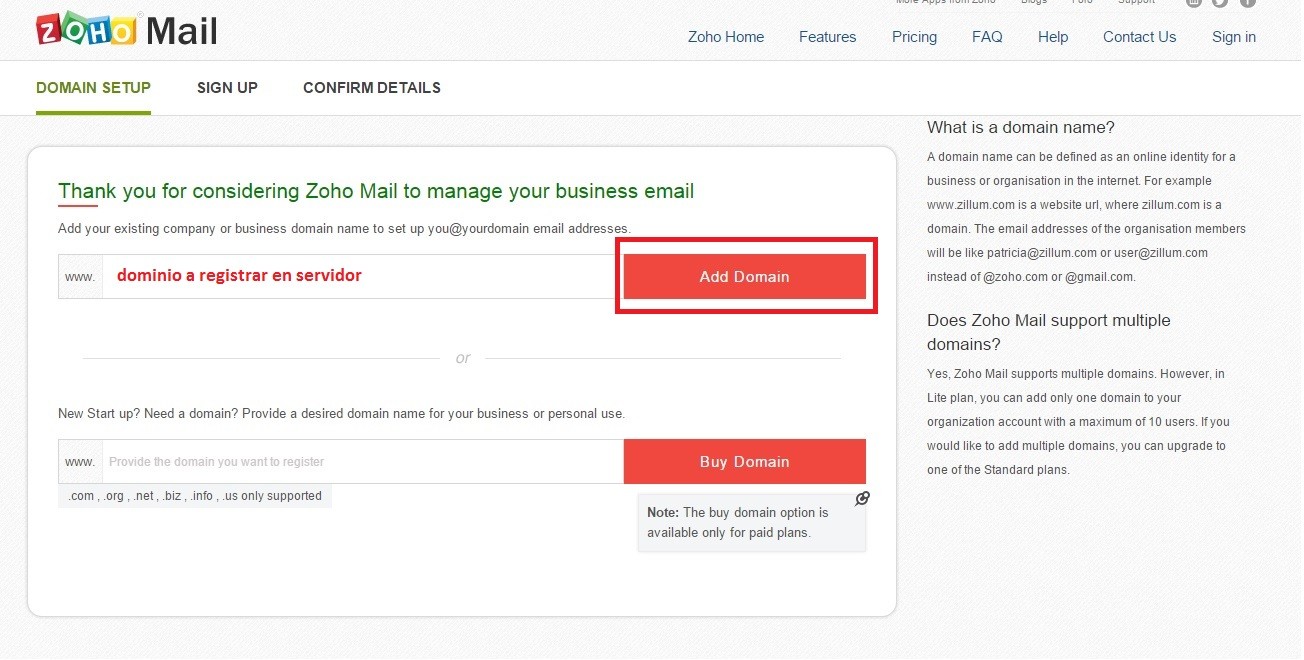
Task: Open the Facebook social icon
Action: 1247,2
